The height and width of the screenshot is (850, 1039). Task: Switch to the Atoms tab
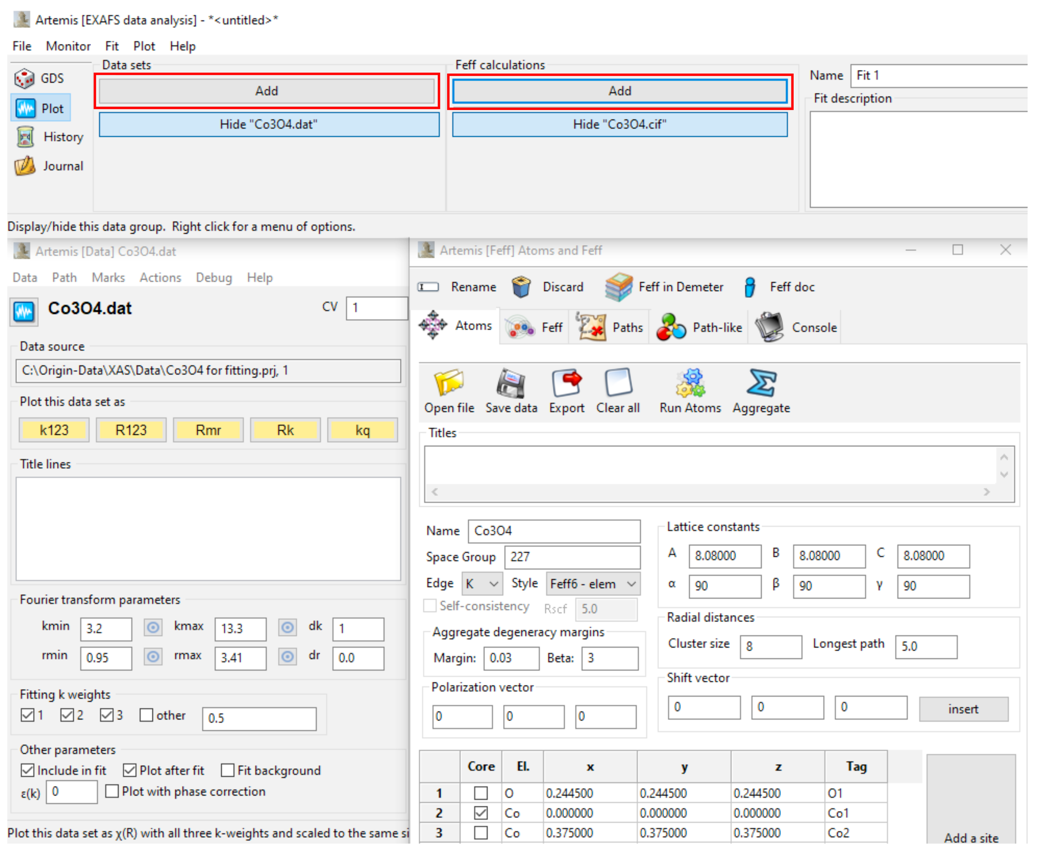click(456, 326)
